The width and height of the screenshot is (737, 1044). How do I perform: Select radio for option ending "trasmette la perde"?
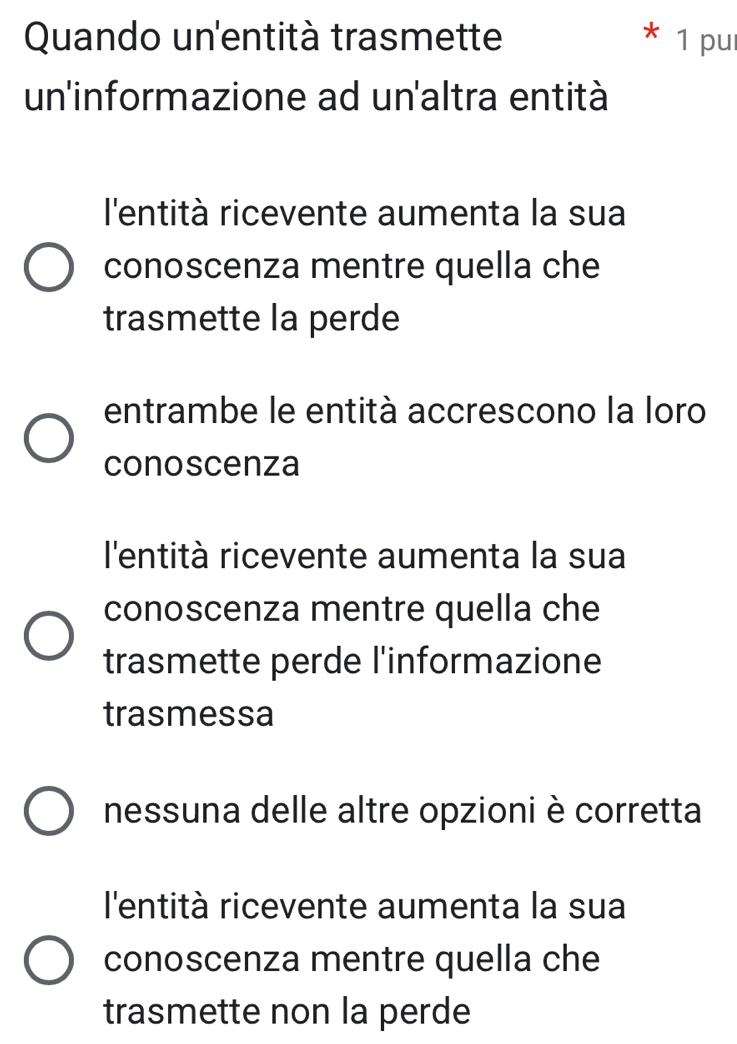click(x=48, y=267)
